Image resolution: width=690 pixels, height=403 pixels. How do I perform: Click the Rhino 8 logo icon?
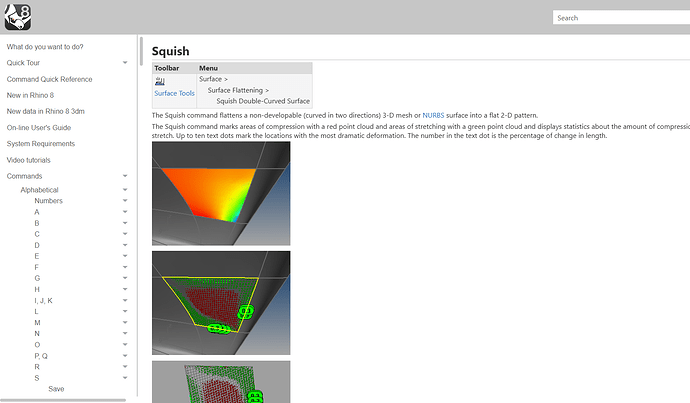16,16
